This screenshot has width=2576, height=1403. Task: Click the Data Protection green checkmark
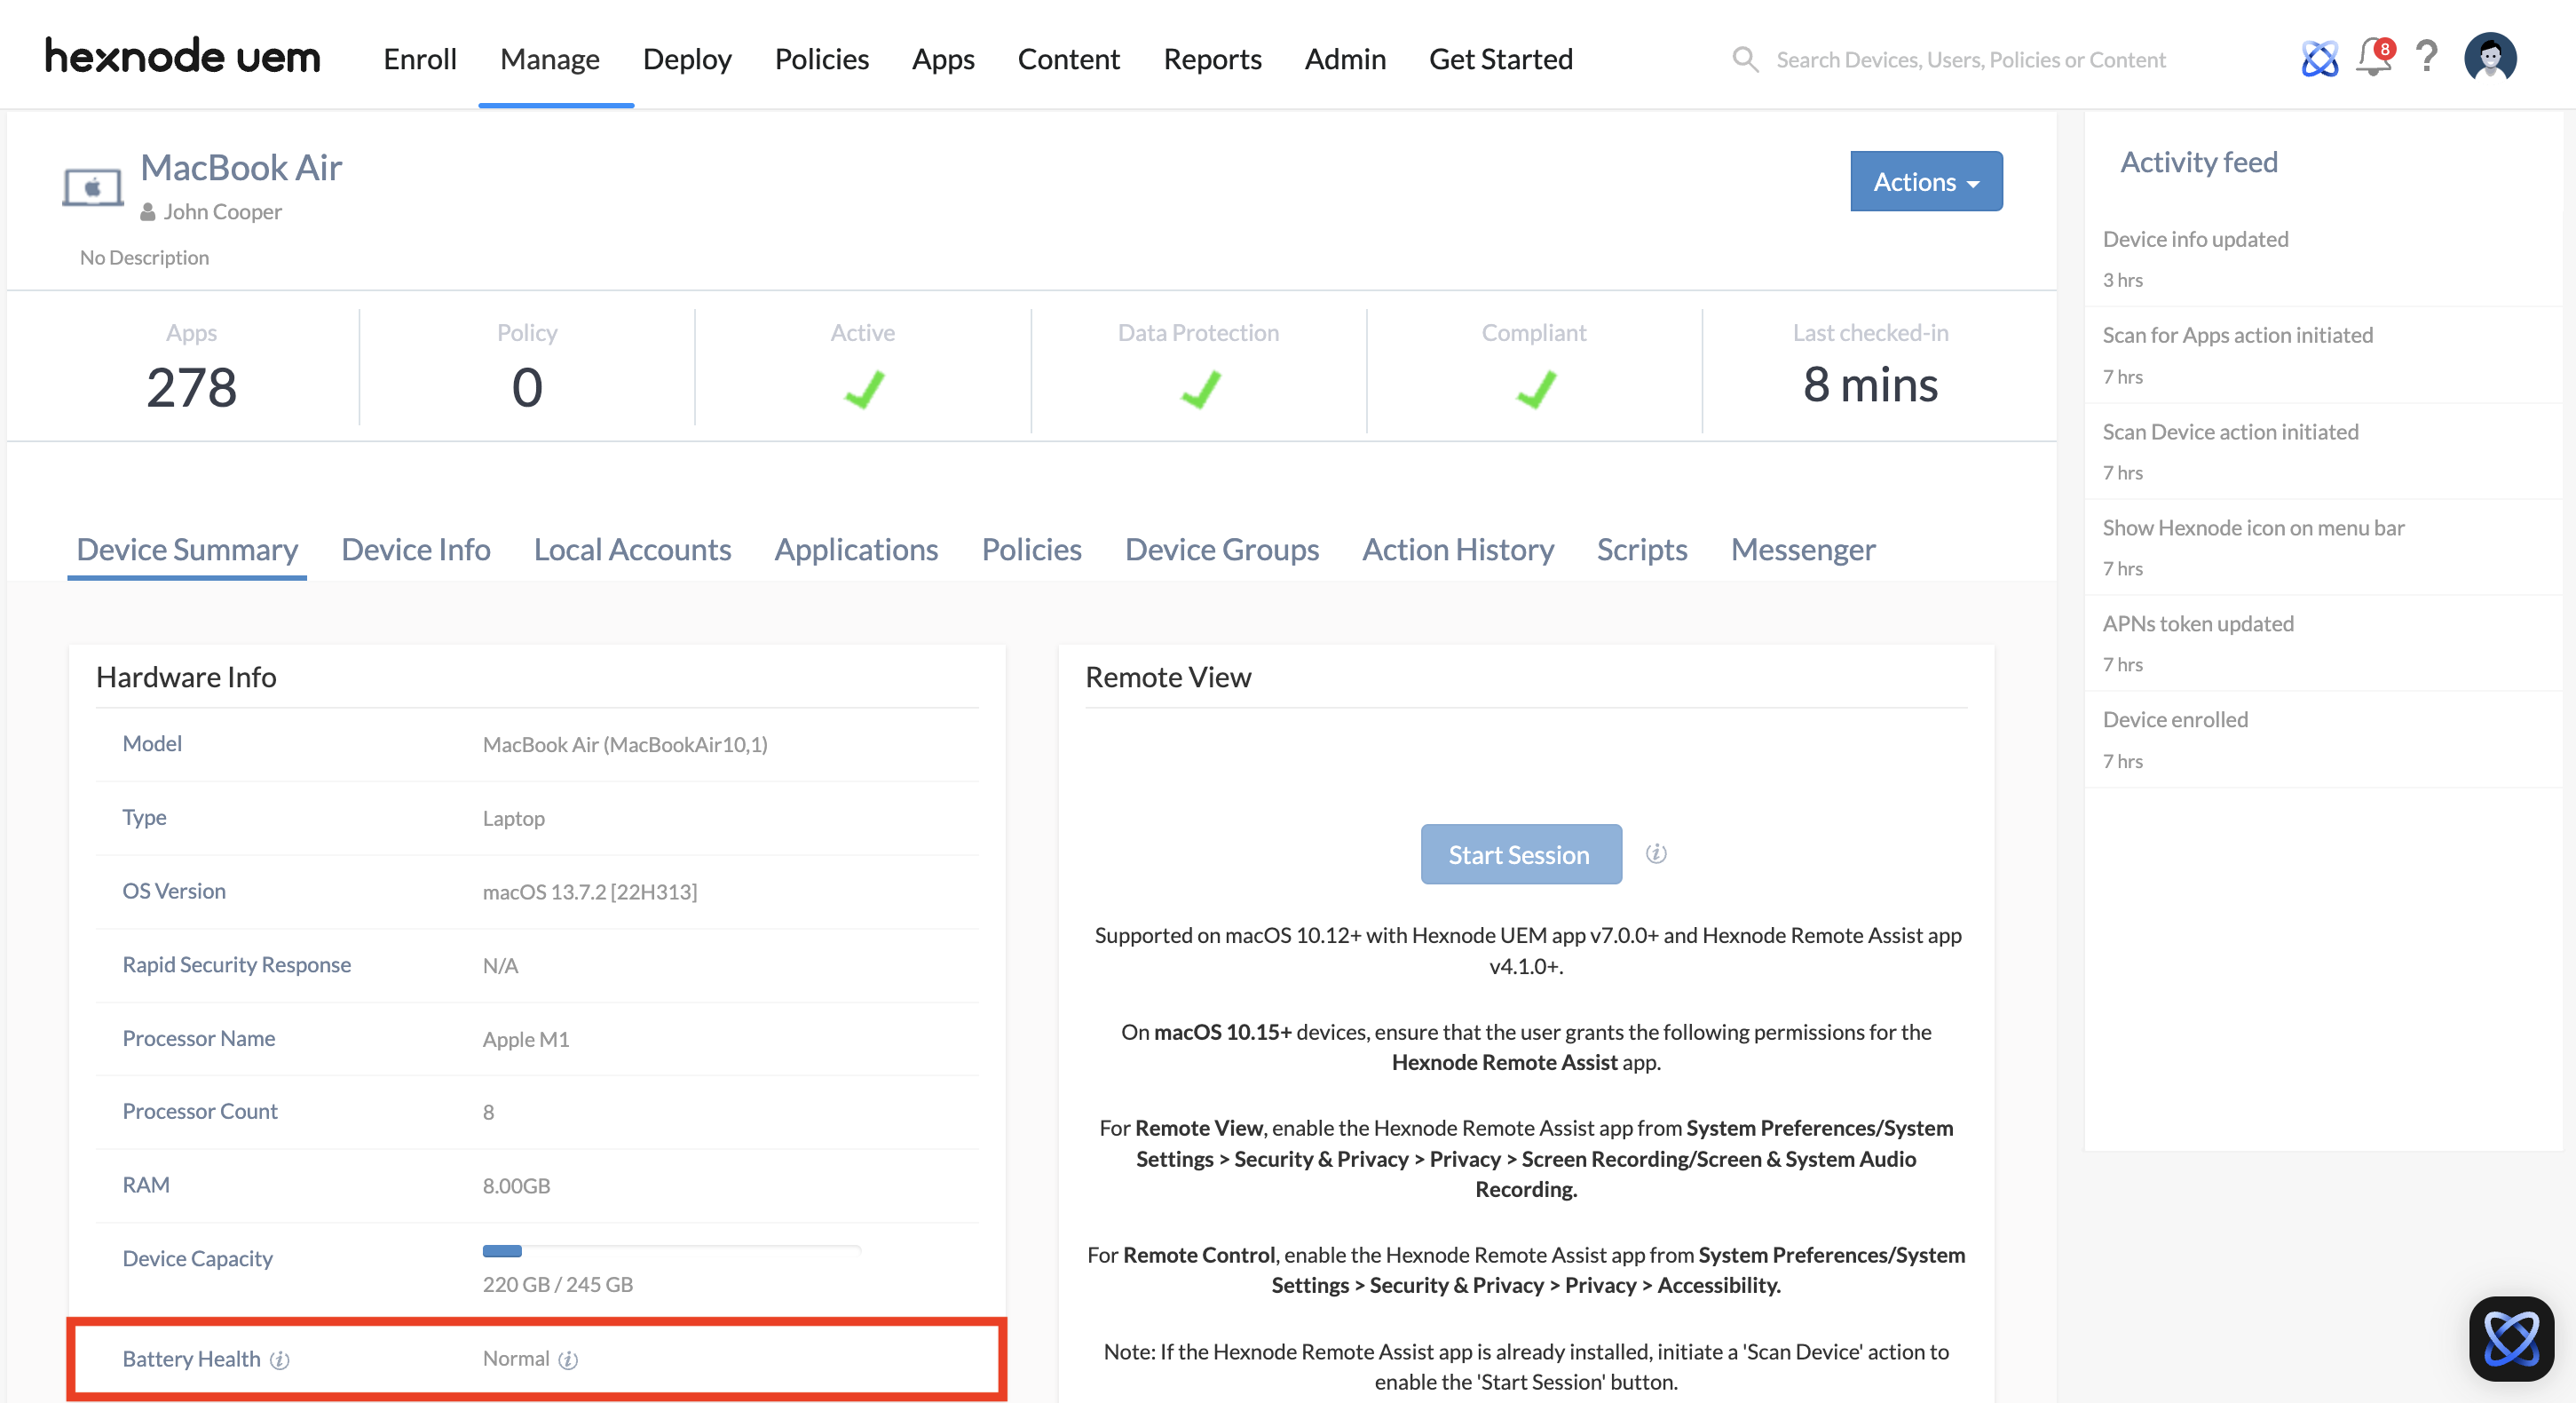point(1200,389)
